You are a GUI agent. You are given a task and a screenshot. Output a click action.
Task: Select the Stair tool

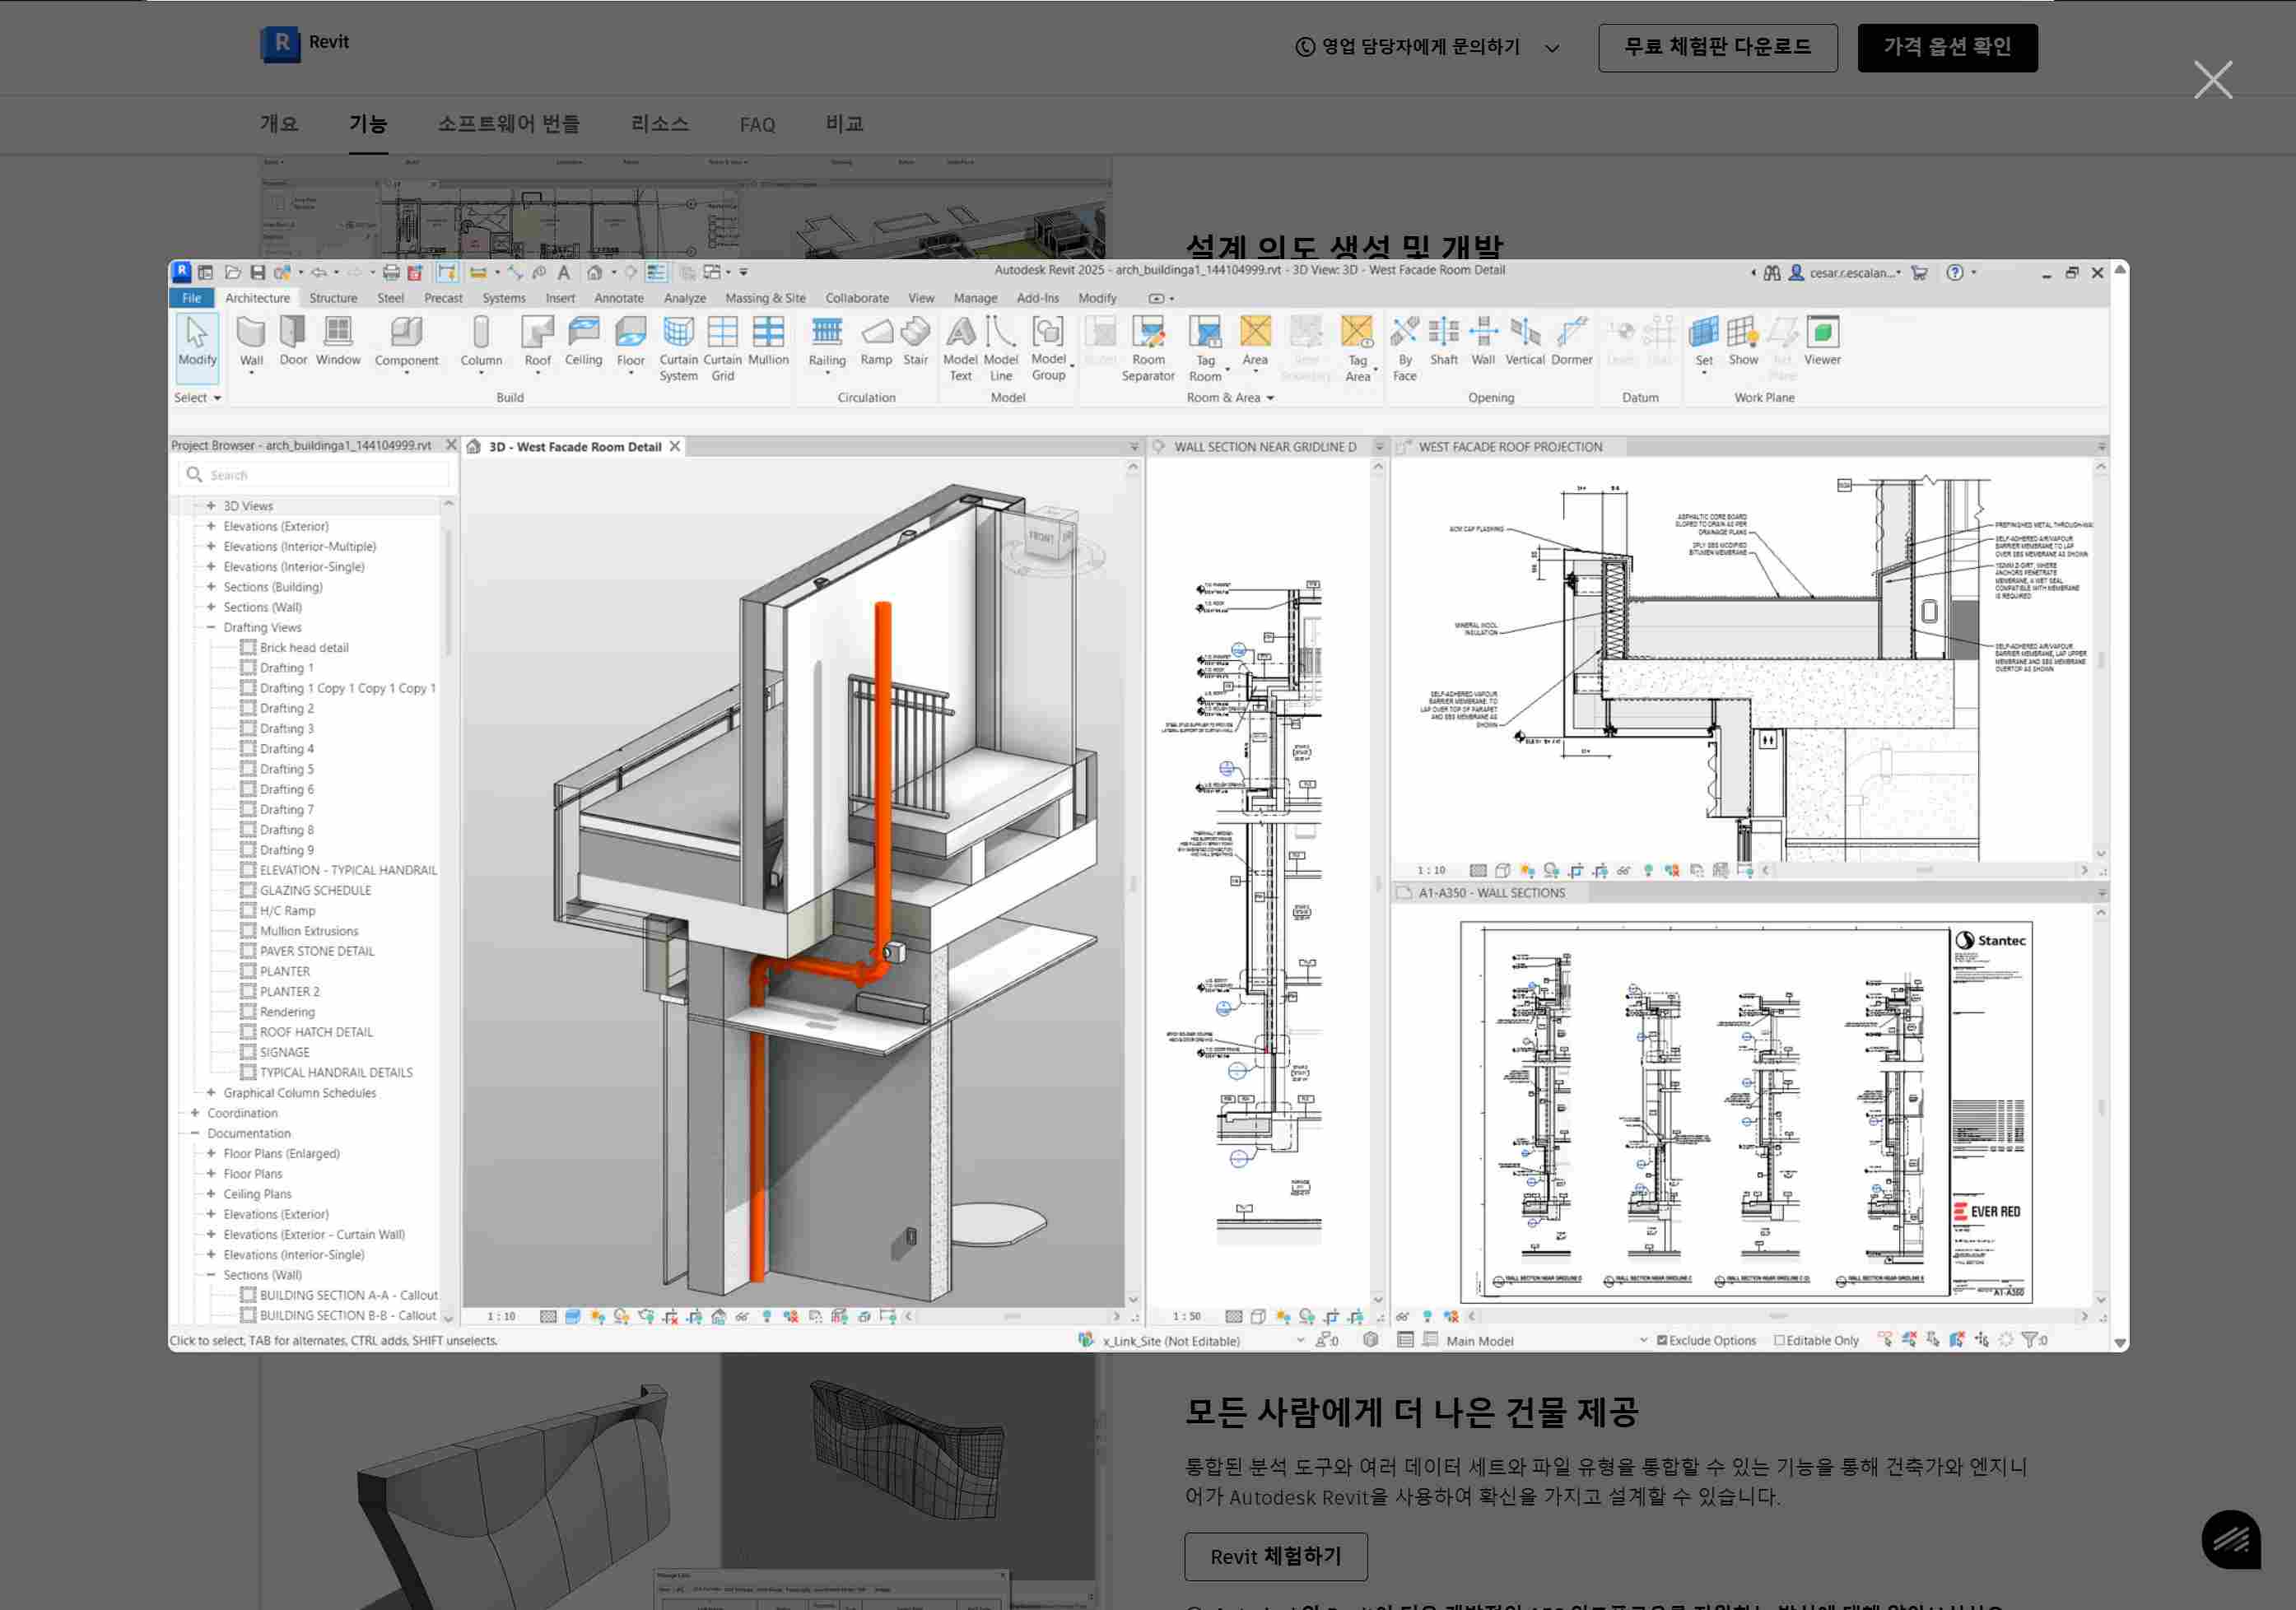tap(915, 341)
